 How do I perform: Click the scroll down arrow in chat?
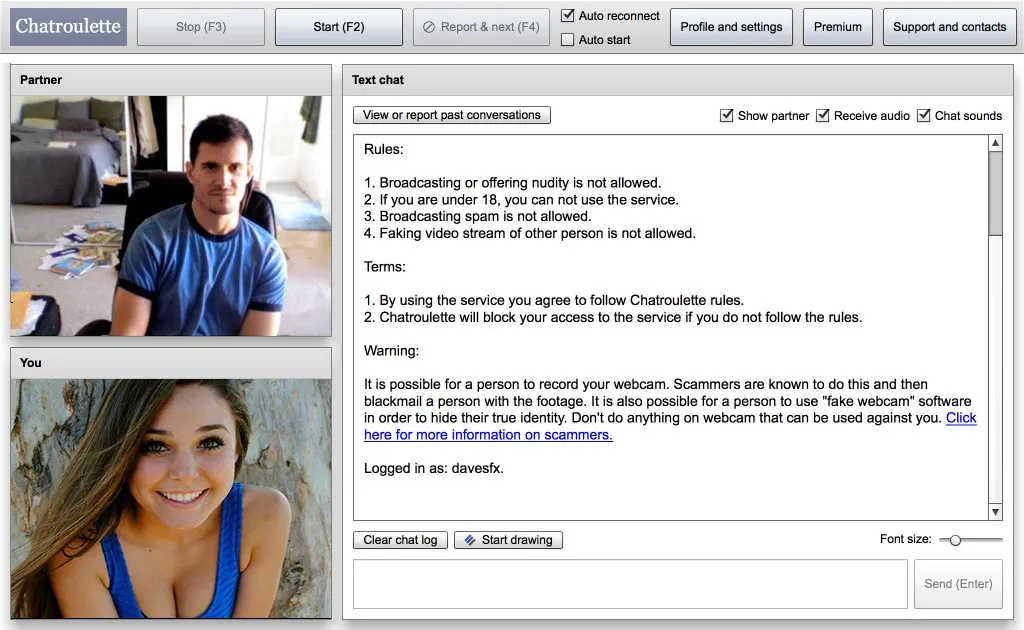(x=995, y=512)
